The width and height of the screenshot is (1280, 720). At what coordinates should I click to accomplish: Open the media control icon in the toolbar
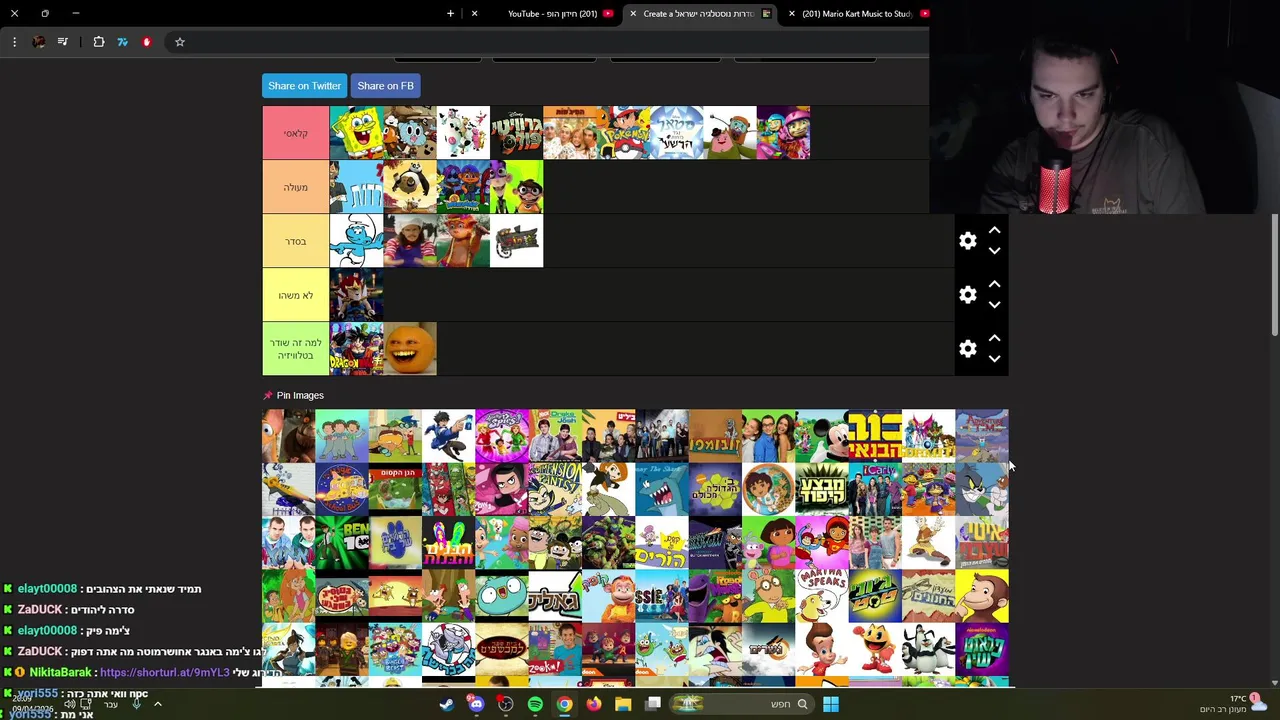[x=63, y=42]
